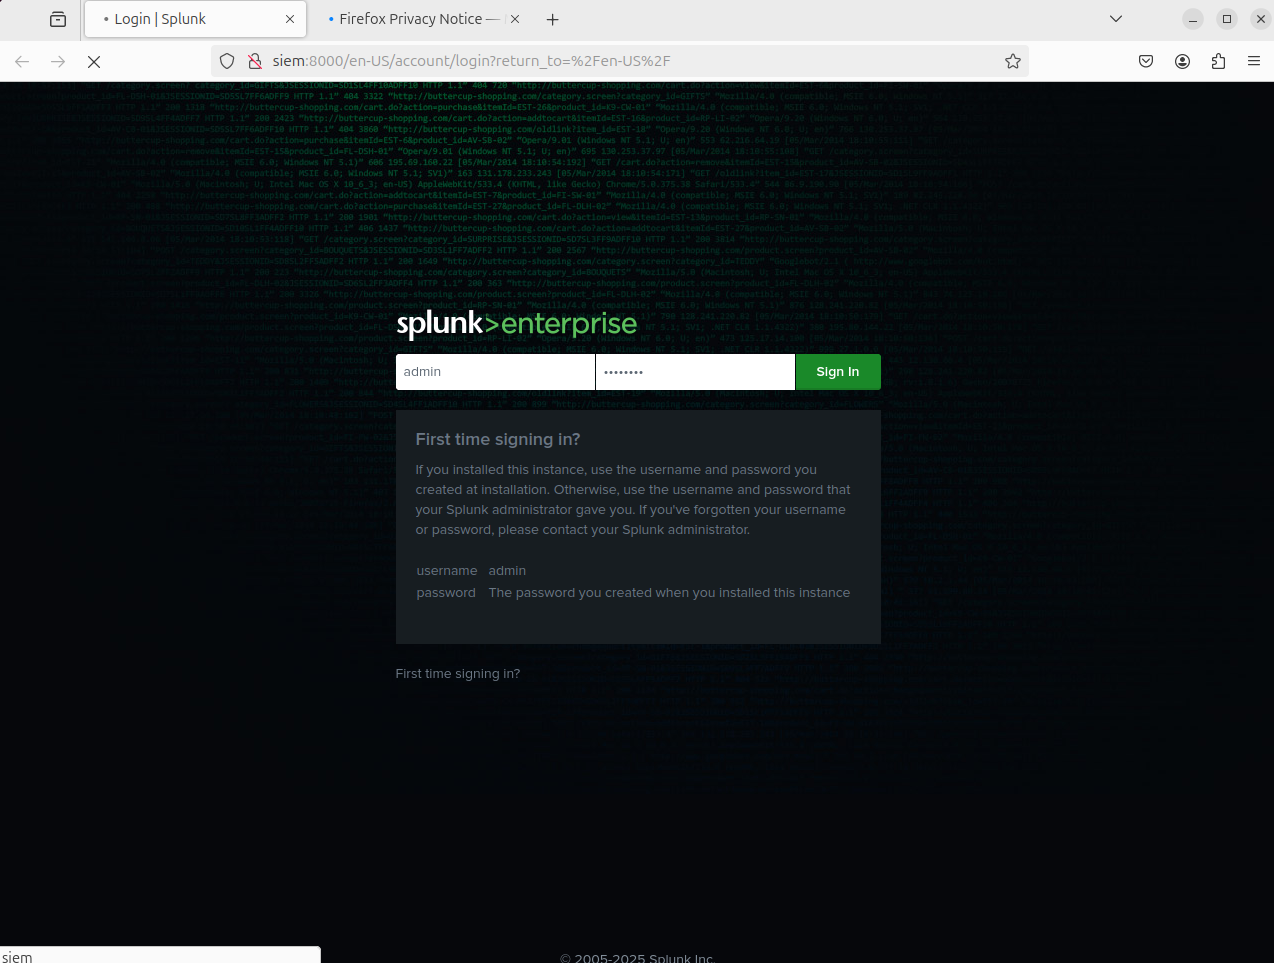The width and height of the screenshot is (1274, 963).
Task: Open the Firefox account icon
Action: (x=1182, y=61)
